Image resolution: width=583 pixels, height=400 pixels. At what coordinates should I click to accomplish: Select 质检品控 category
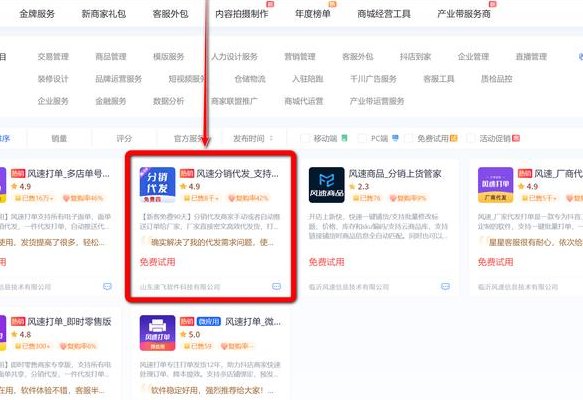tap(497, 79)
